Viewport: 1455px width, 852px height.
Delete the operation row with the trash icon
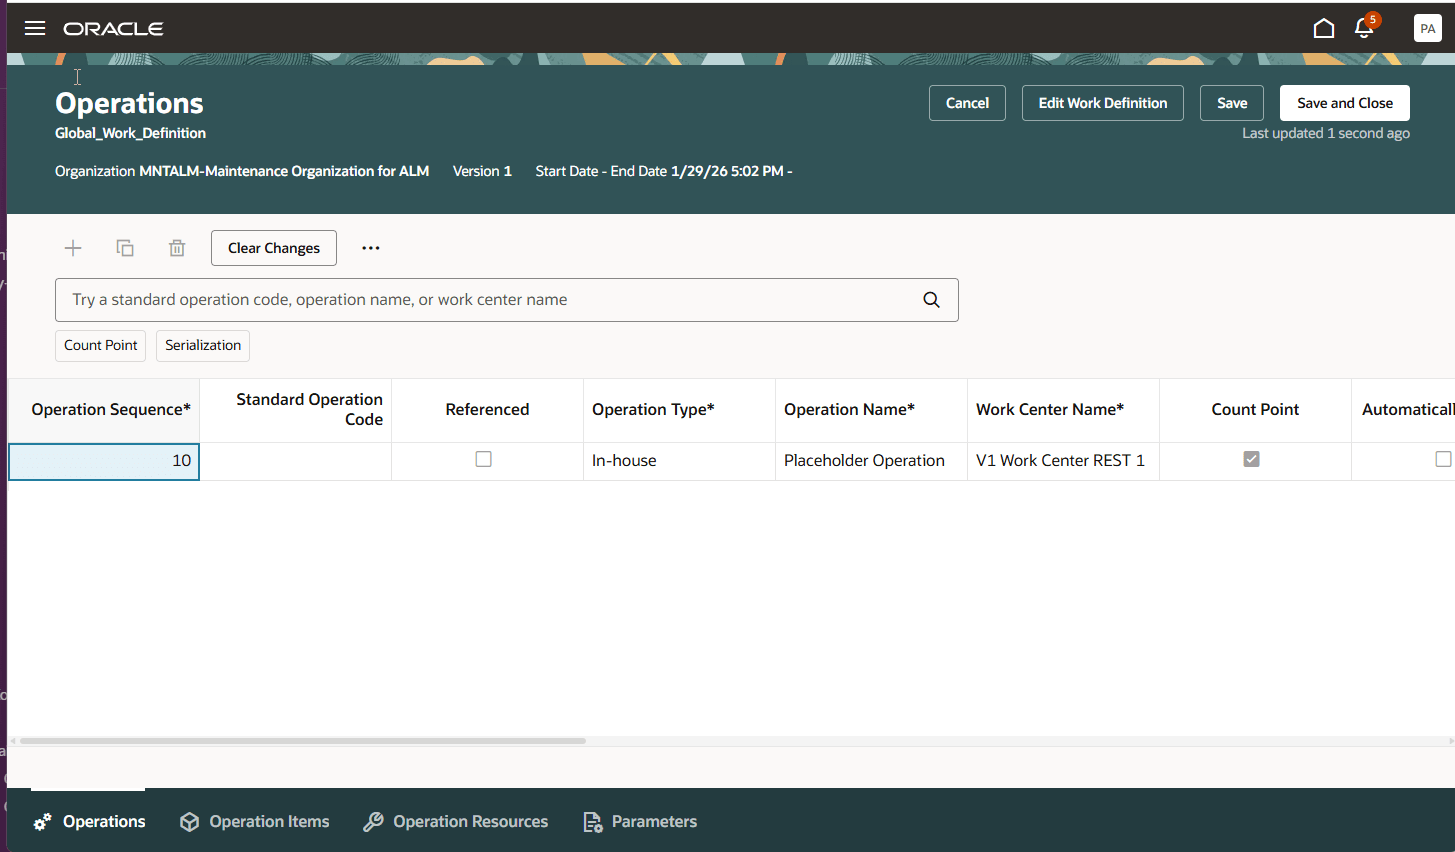[176, 247]
